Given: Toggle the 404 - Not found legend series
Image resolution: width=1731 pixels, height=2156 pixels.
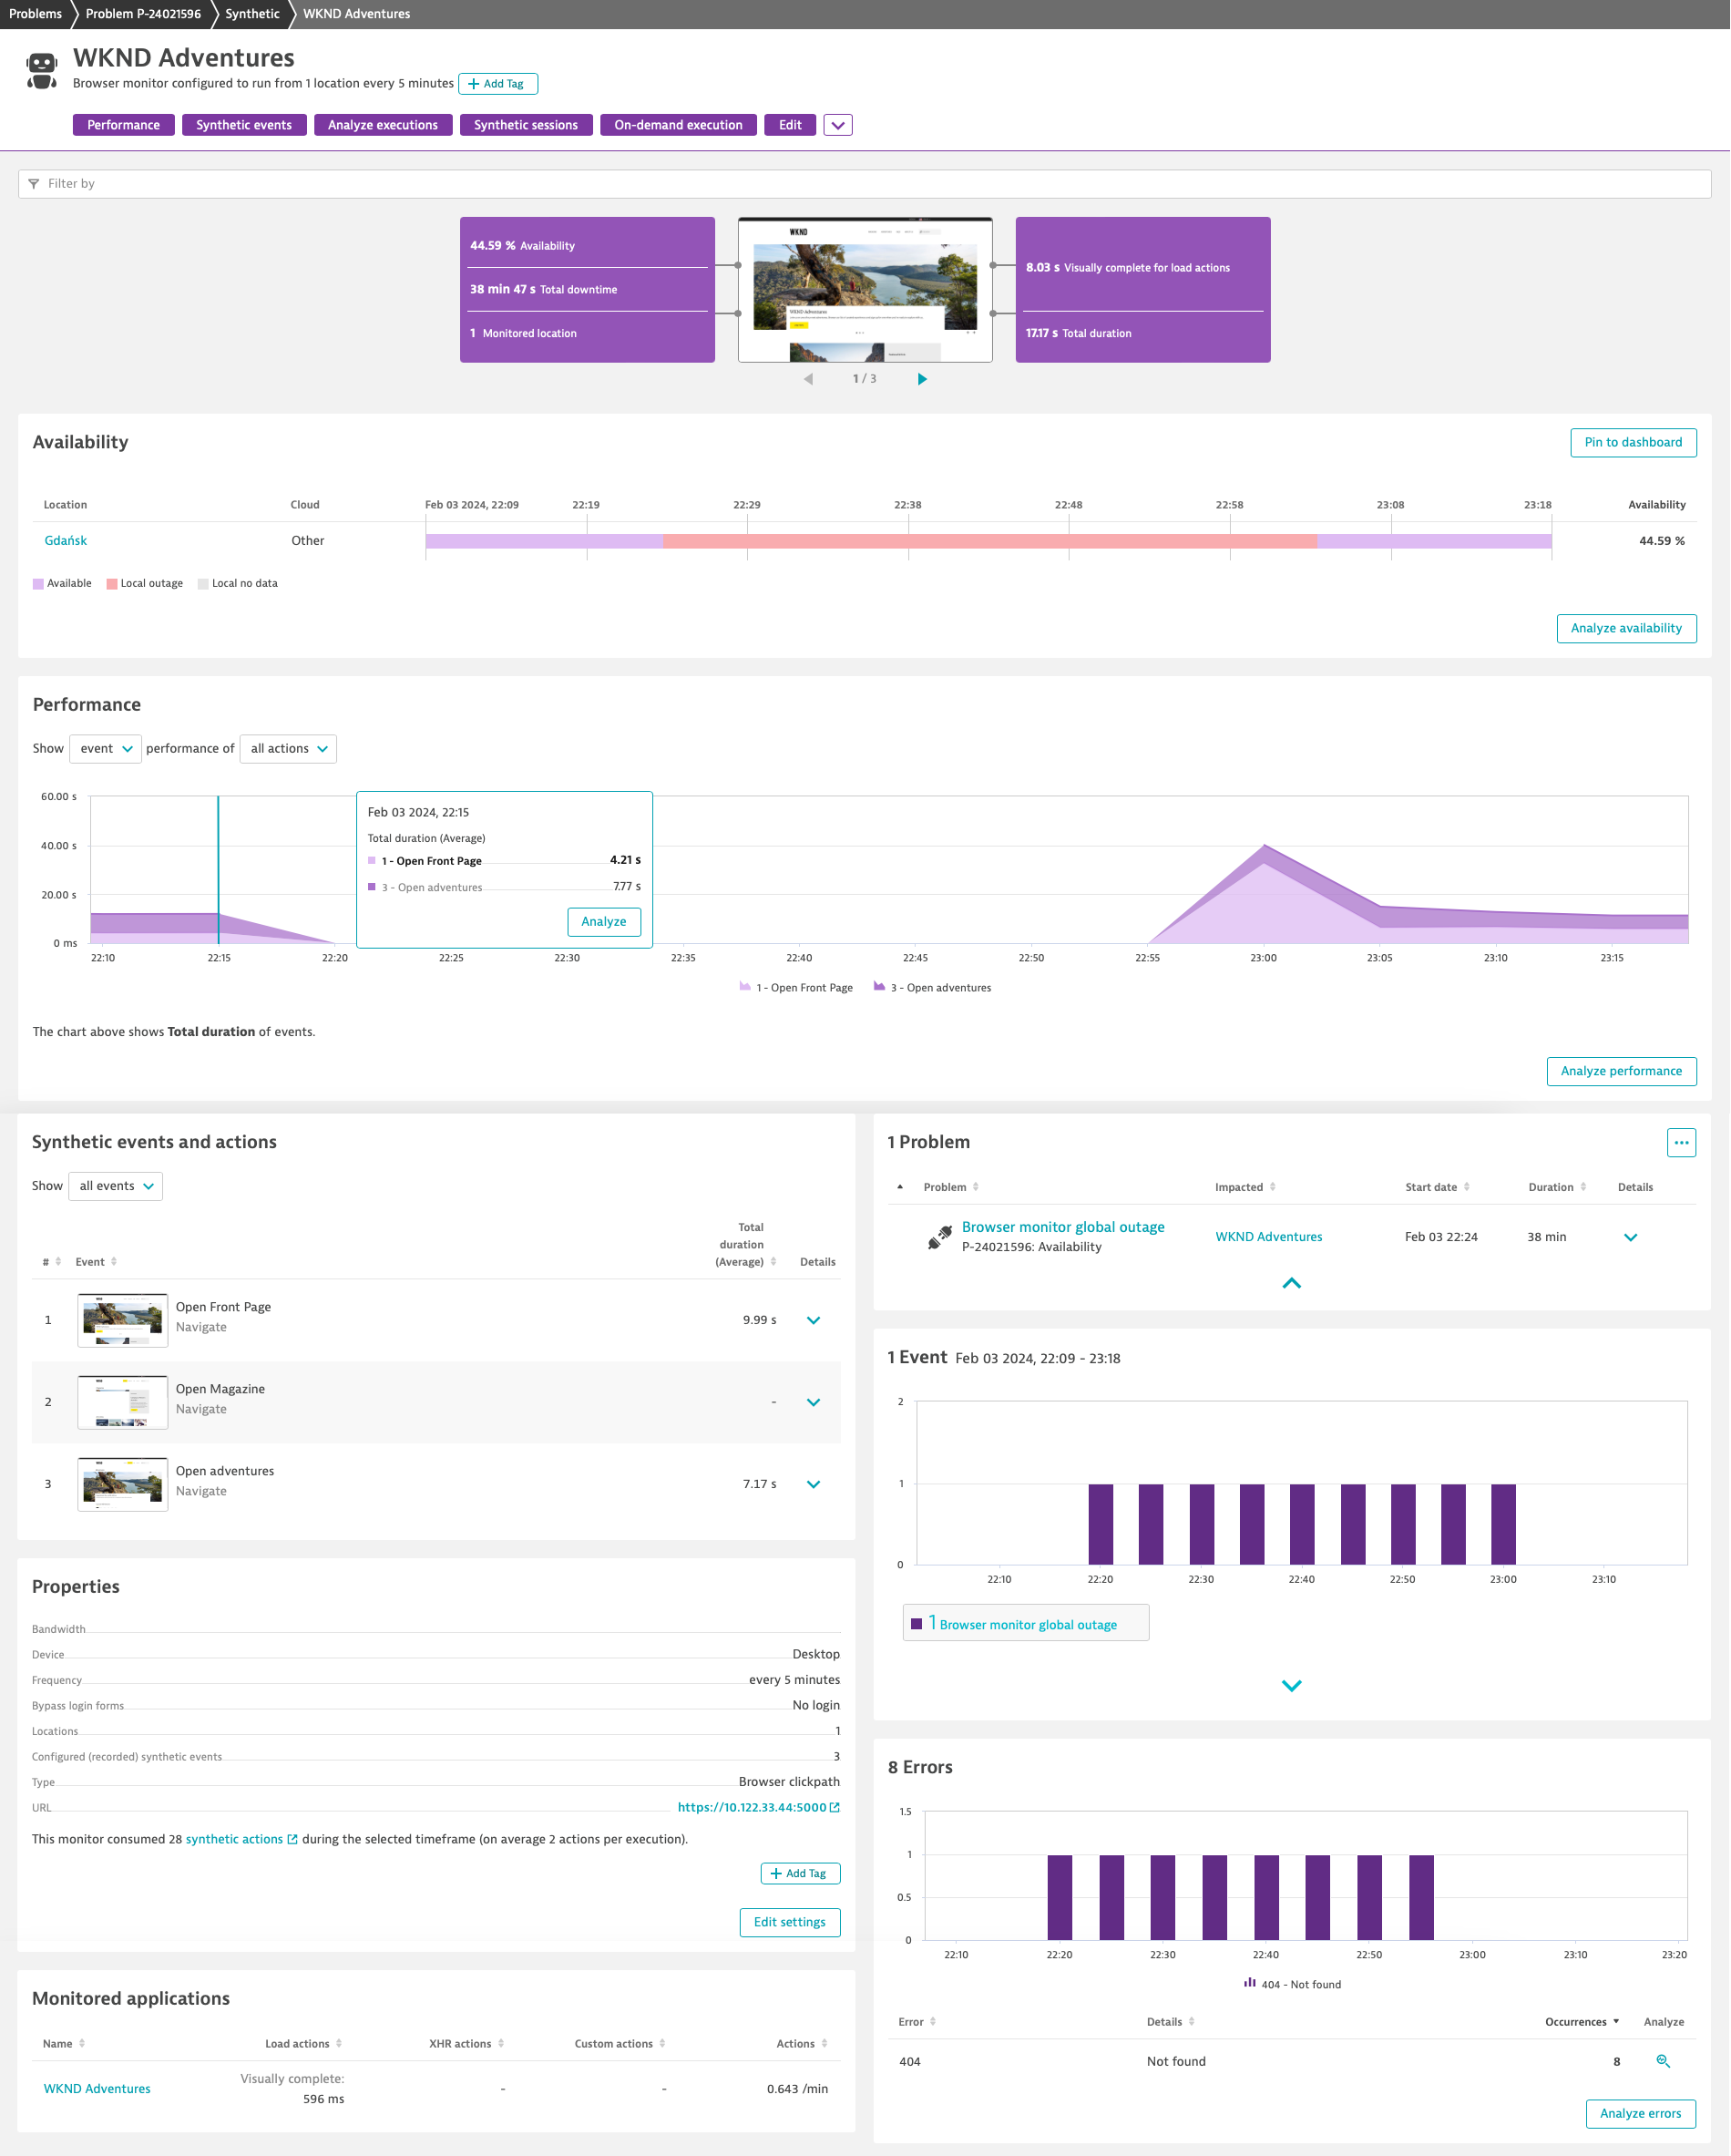Looking at the screenshot, I should [x=1292, y=1984].
